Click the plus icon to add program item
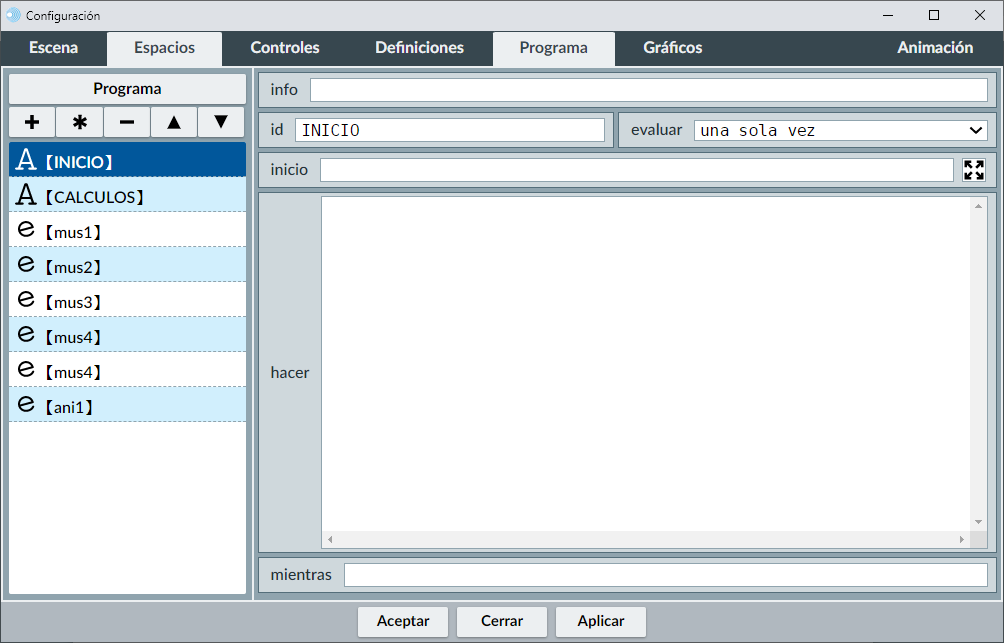Viewport: 1004px width, 643px height. 32,122
